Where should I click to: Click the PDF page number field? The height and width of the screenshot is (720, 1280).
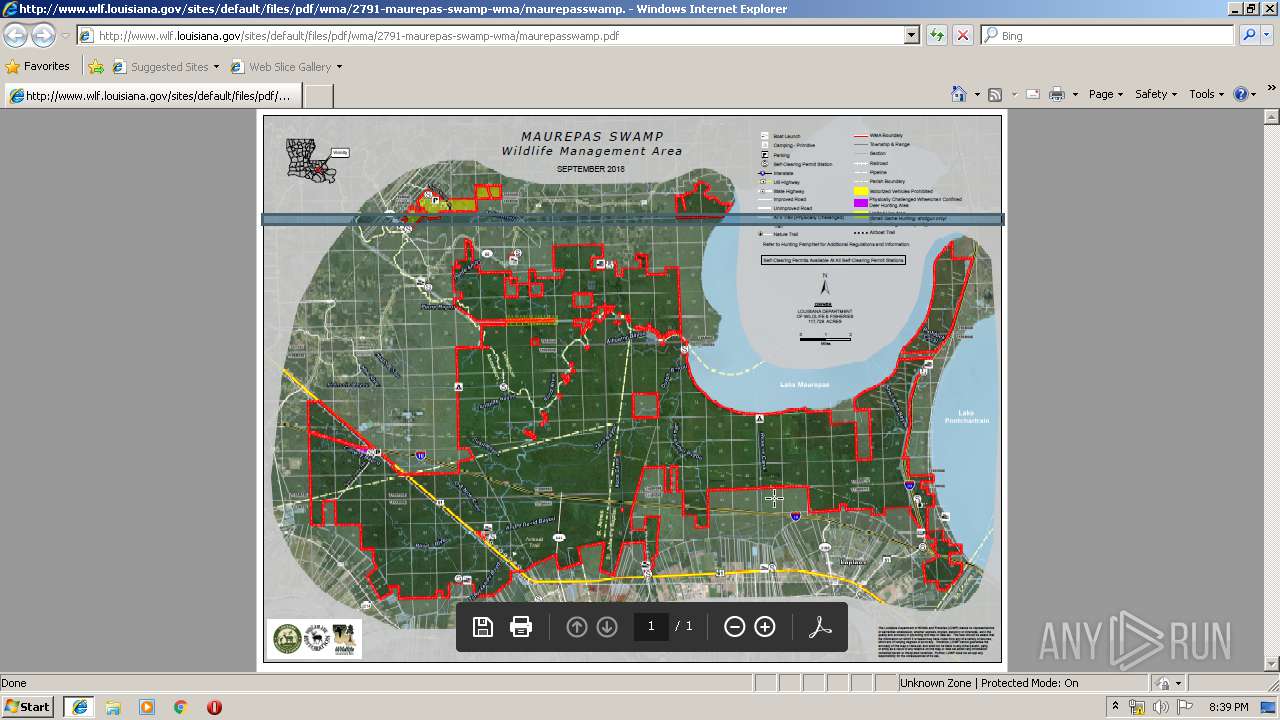click(651, 626)
